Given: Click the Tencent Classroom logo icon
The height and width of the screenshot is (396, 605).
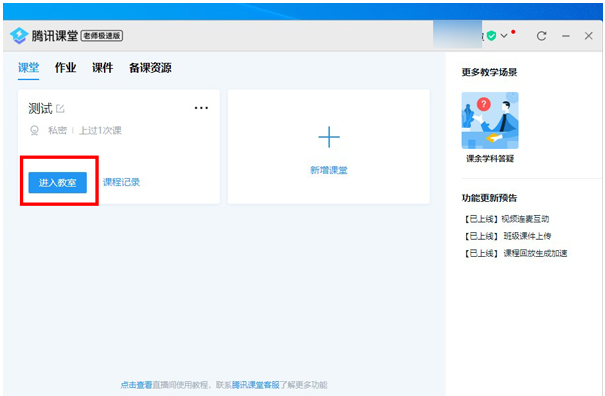Looking at the screenshot, I should 19,36.
